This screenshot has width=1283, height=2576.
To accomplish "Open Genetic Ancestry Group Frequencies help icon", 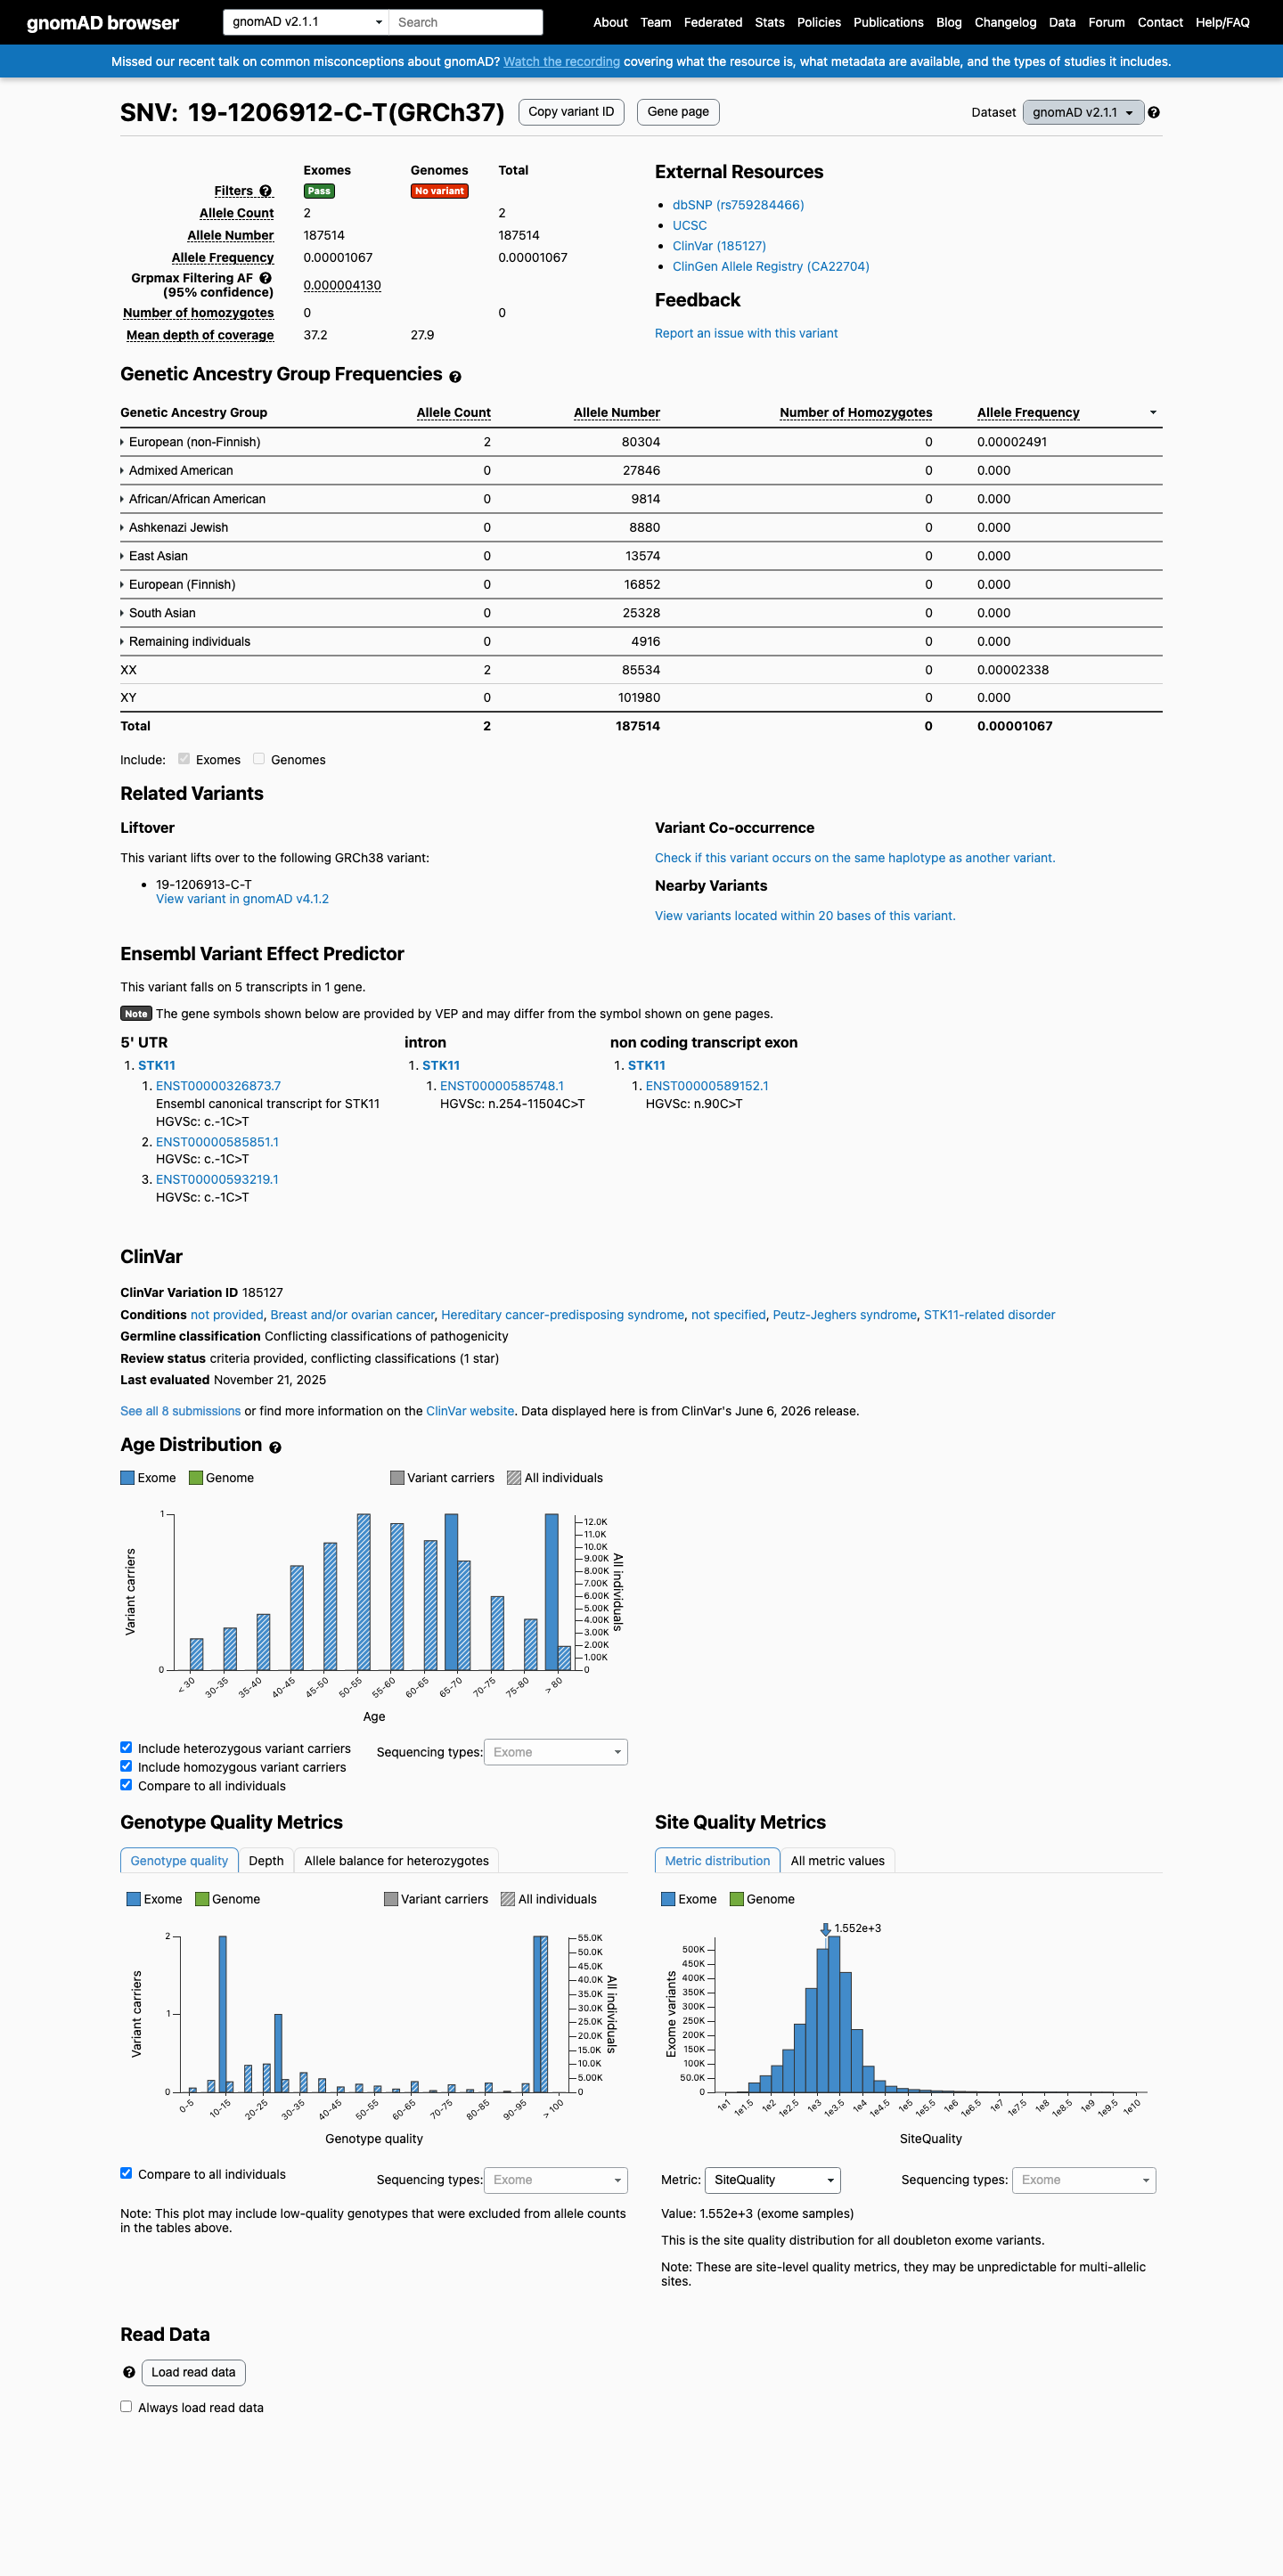I will click(x=455, y=377).
